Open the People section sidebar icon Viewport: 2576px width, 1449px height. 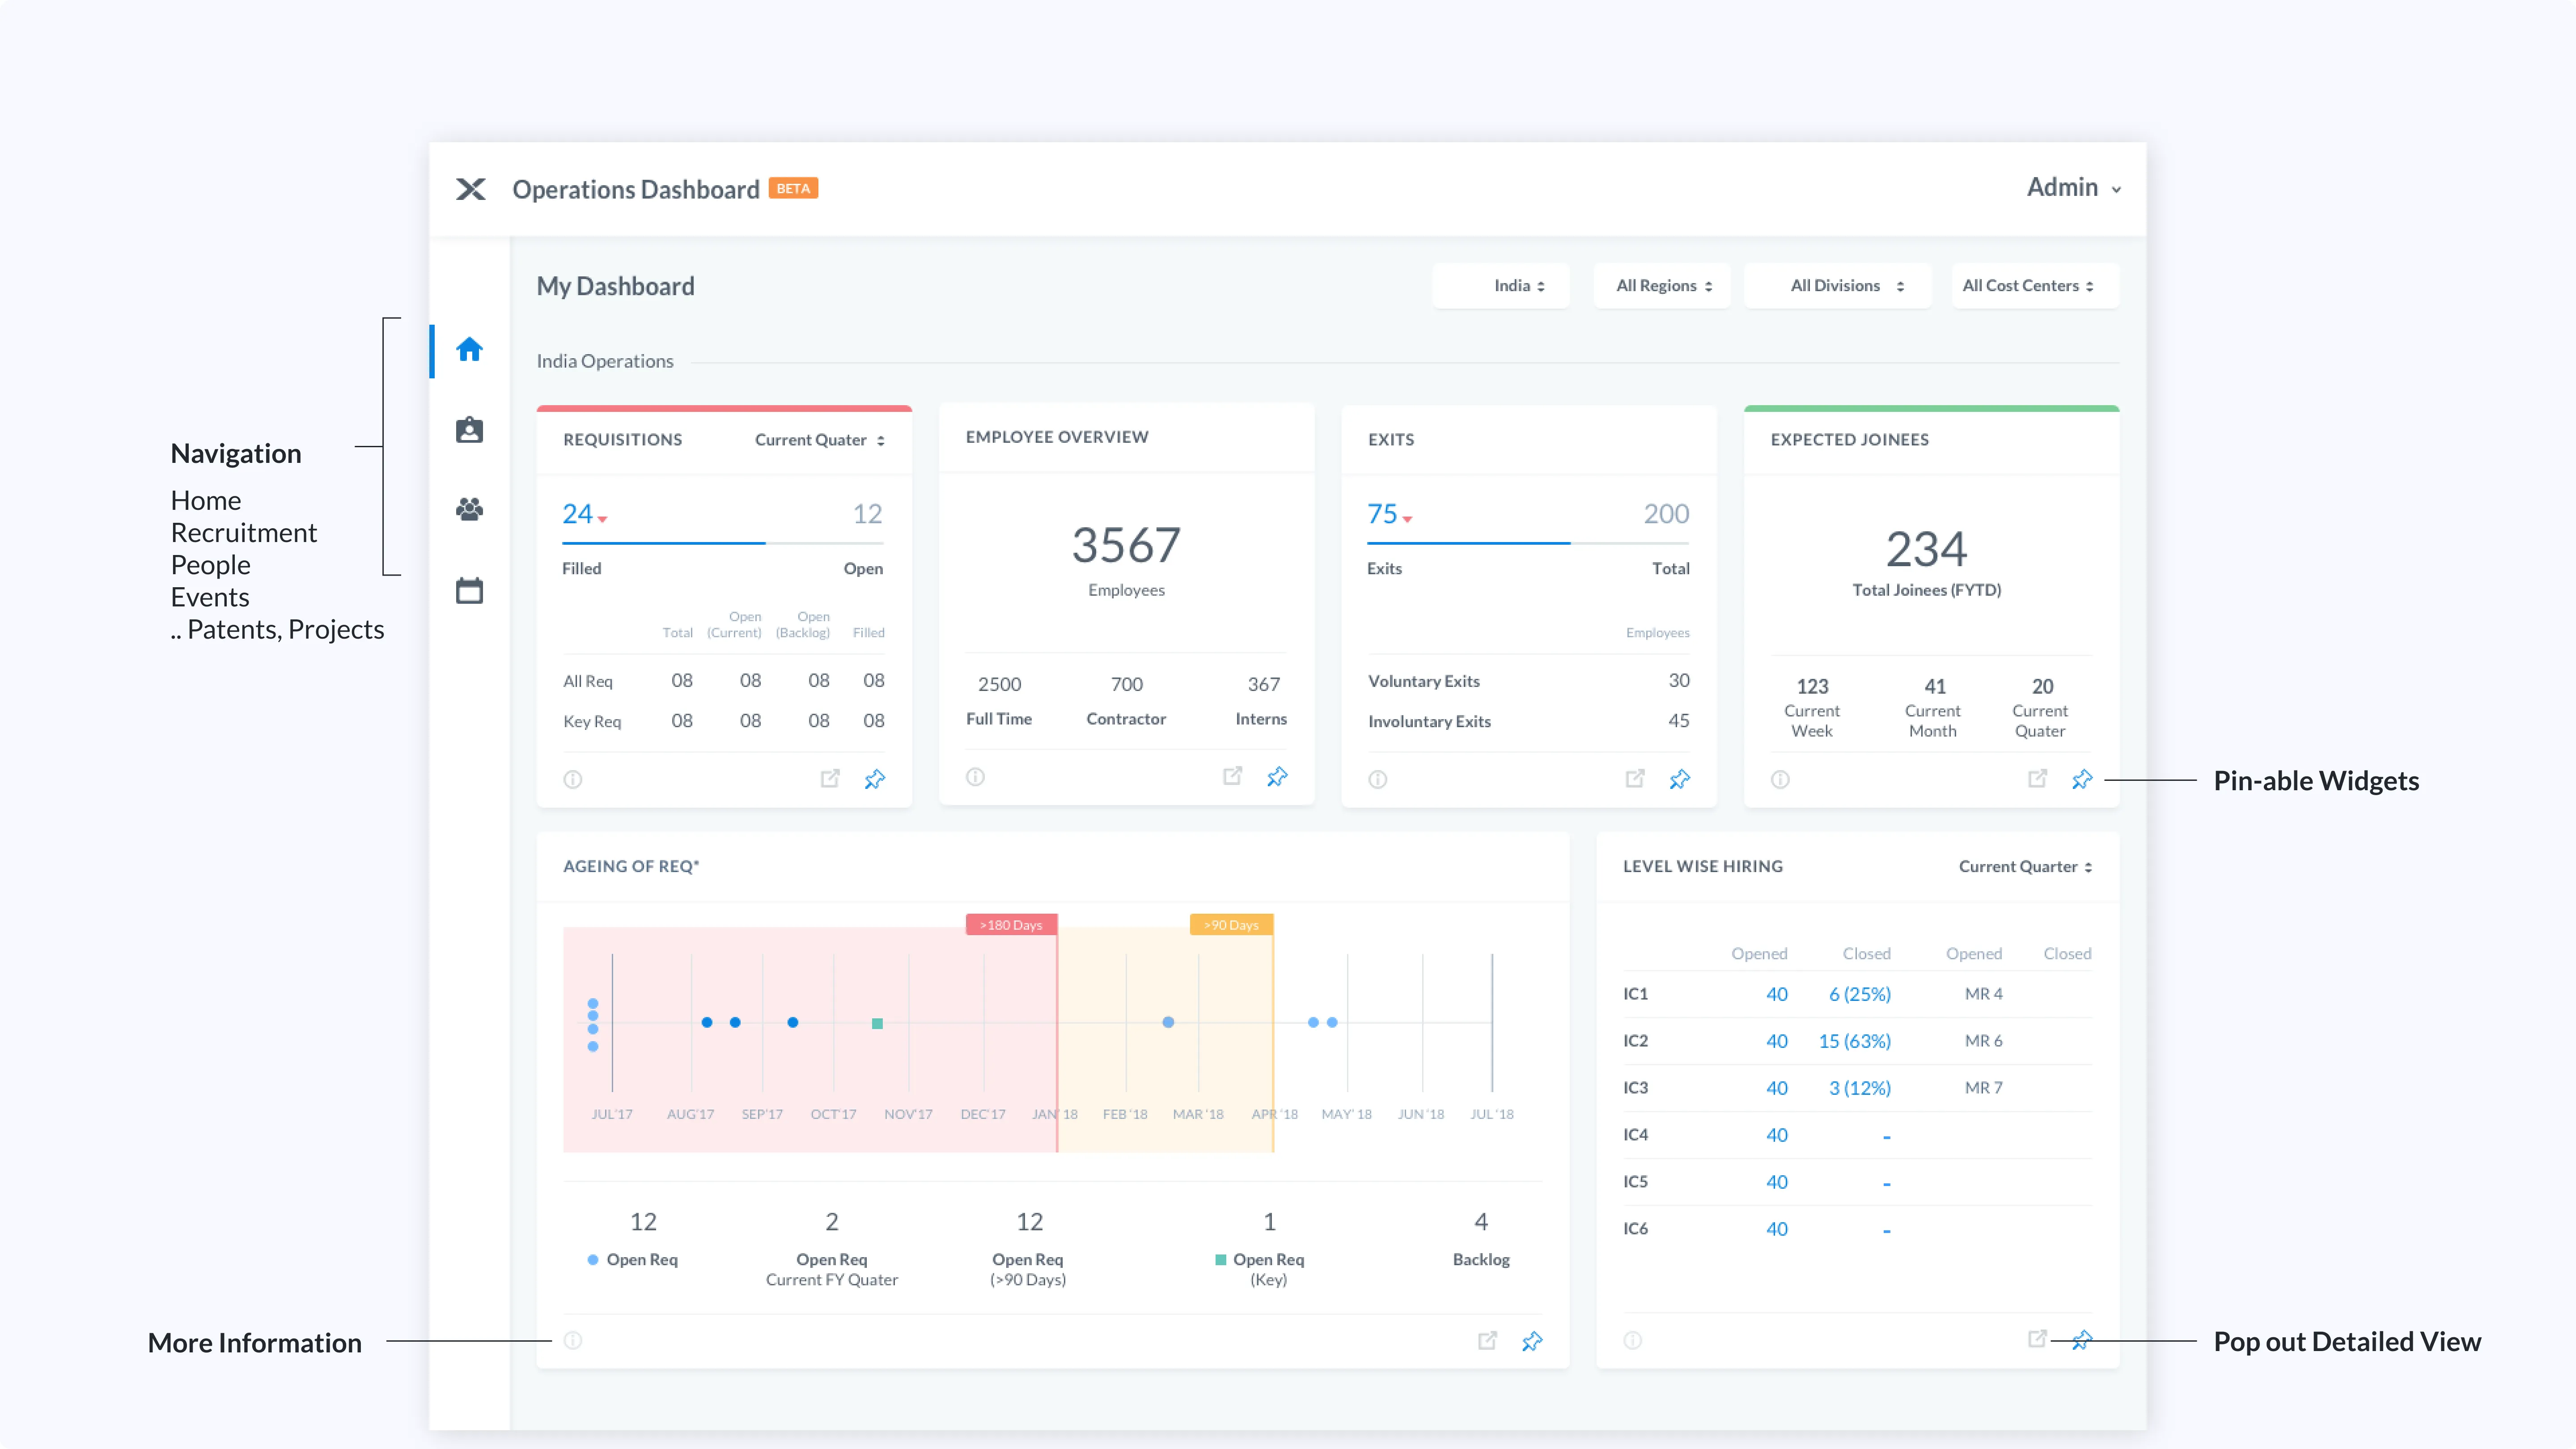(469, 509)
